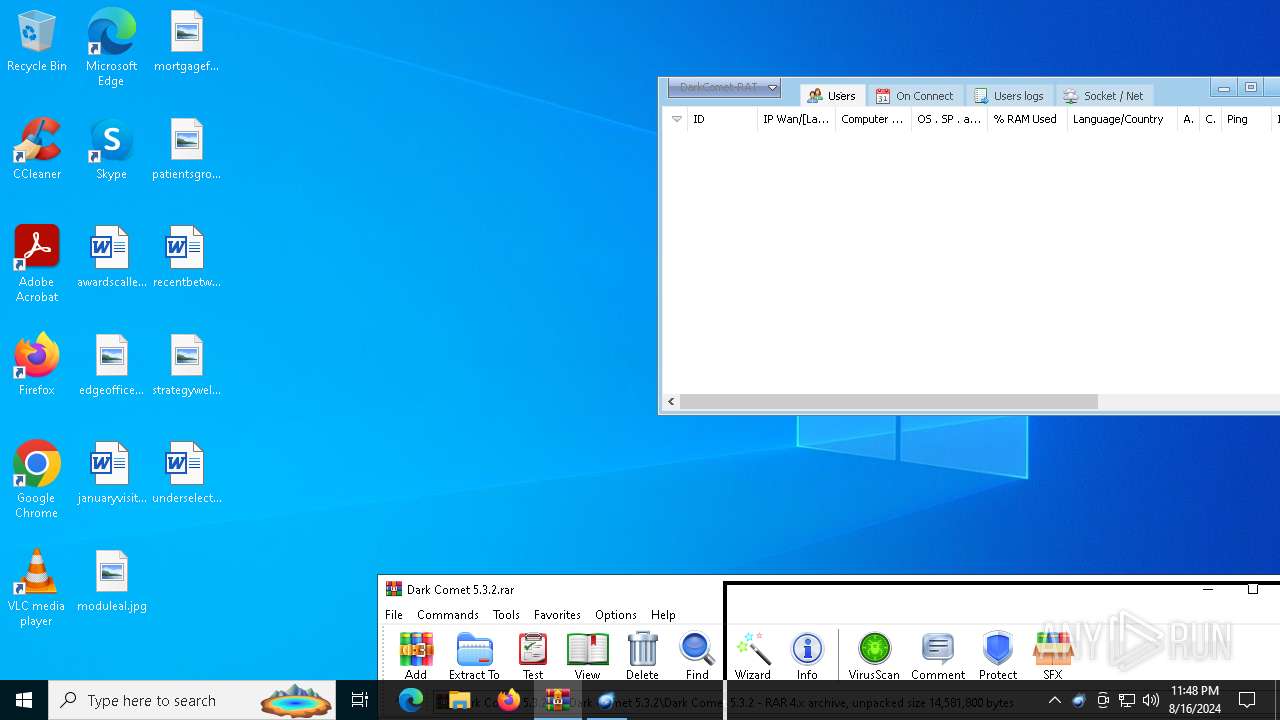The width and height of the screenshot is (1280, 720).
Task: Switch to WinRAR via taskbar button
Action: 558,700
